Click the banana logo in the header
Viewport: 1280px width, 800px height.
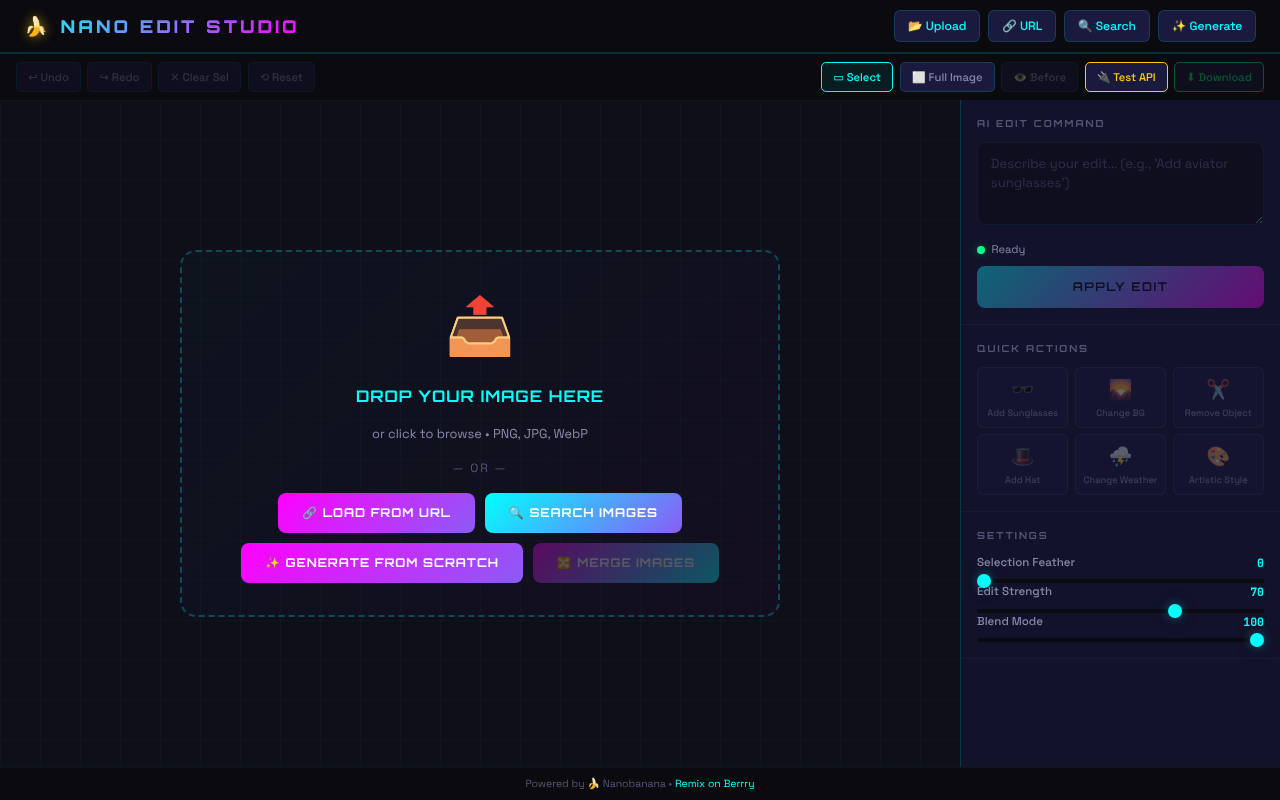tap(35, 26)
